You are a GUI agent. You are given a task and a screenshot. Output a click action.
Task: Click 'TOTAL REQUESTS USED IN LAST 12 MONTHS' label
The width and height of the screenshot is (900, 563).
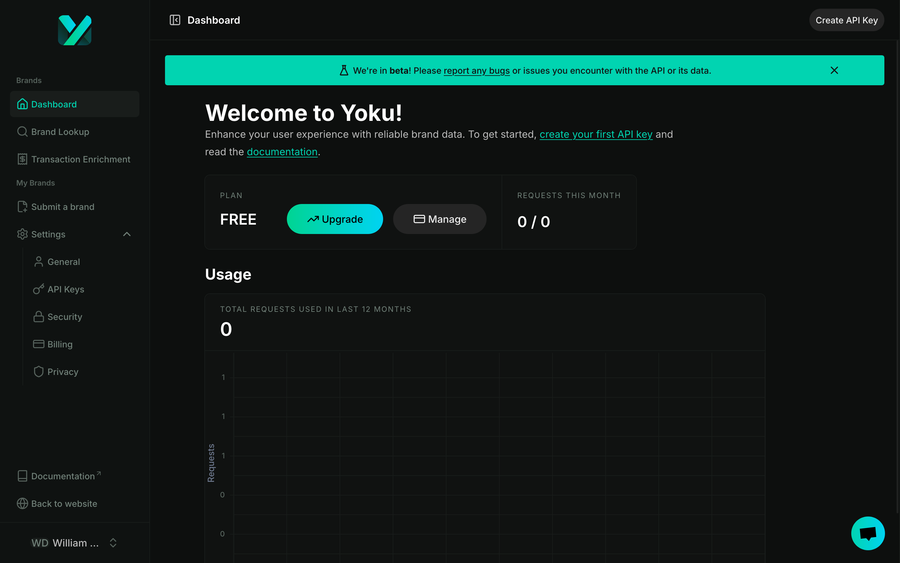click(x=316, y=309)
